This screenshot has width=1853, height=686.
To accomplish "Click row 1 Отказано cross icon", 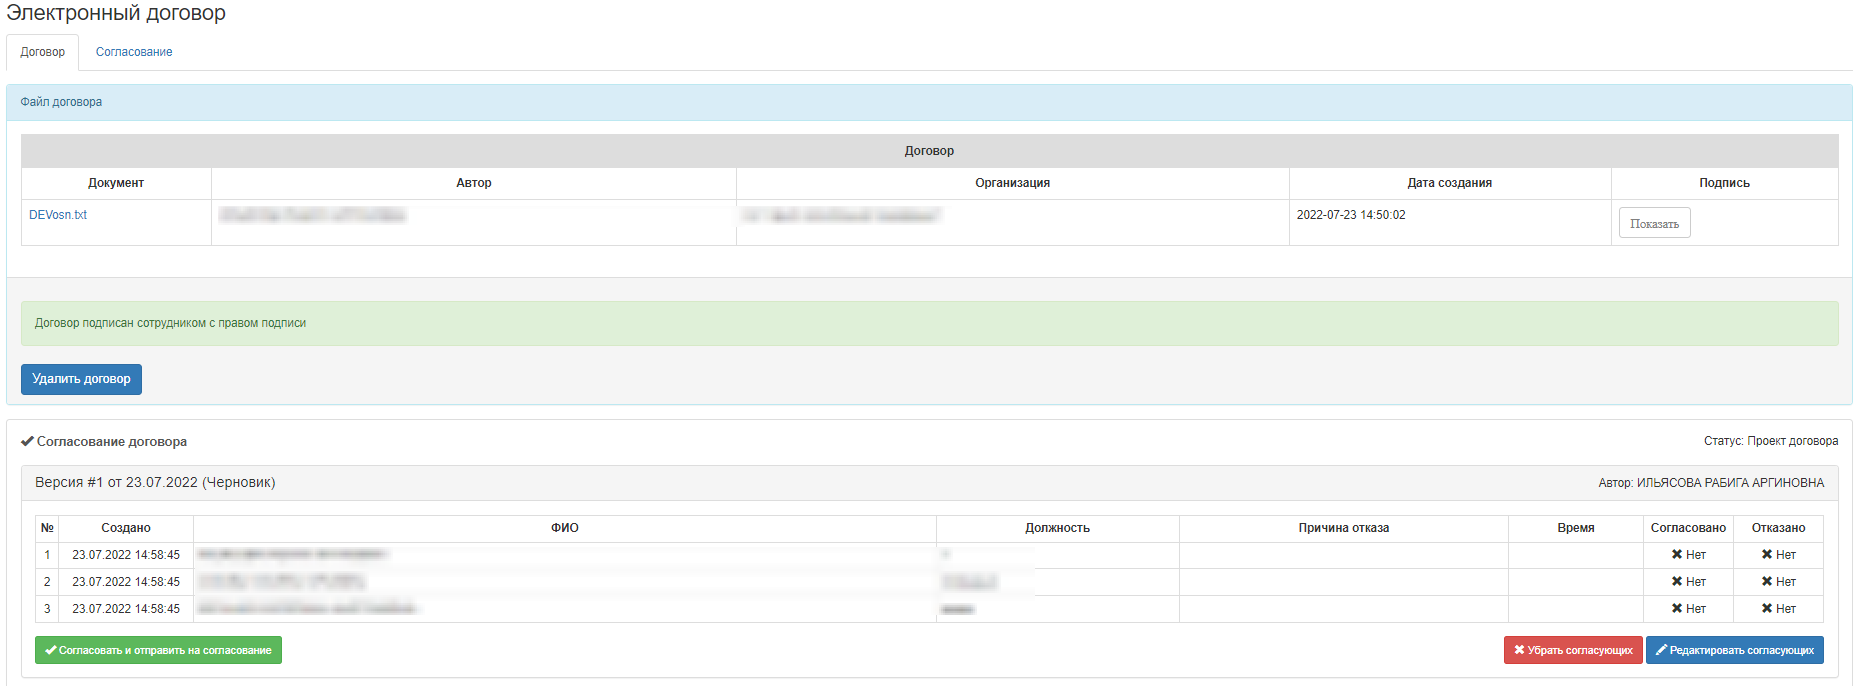I will coord(1767,555).
